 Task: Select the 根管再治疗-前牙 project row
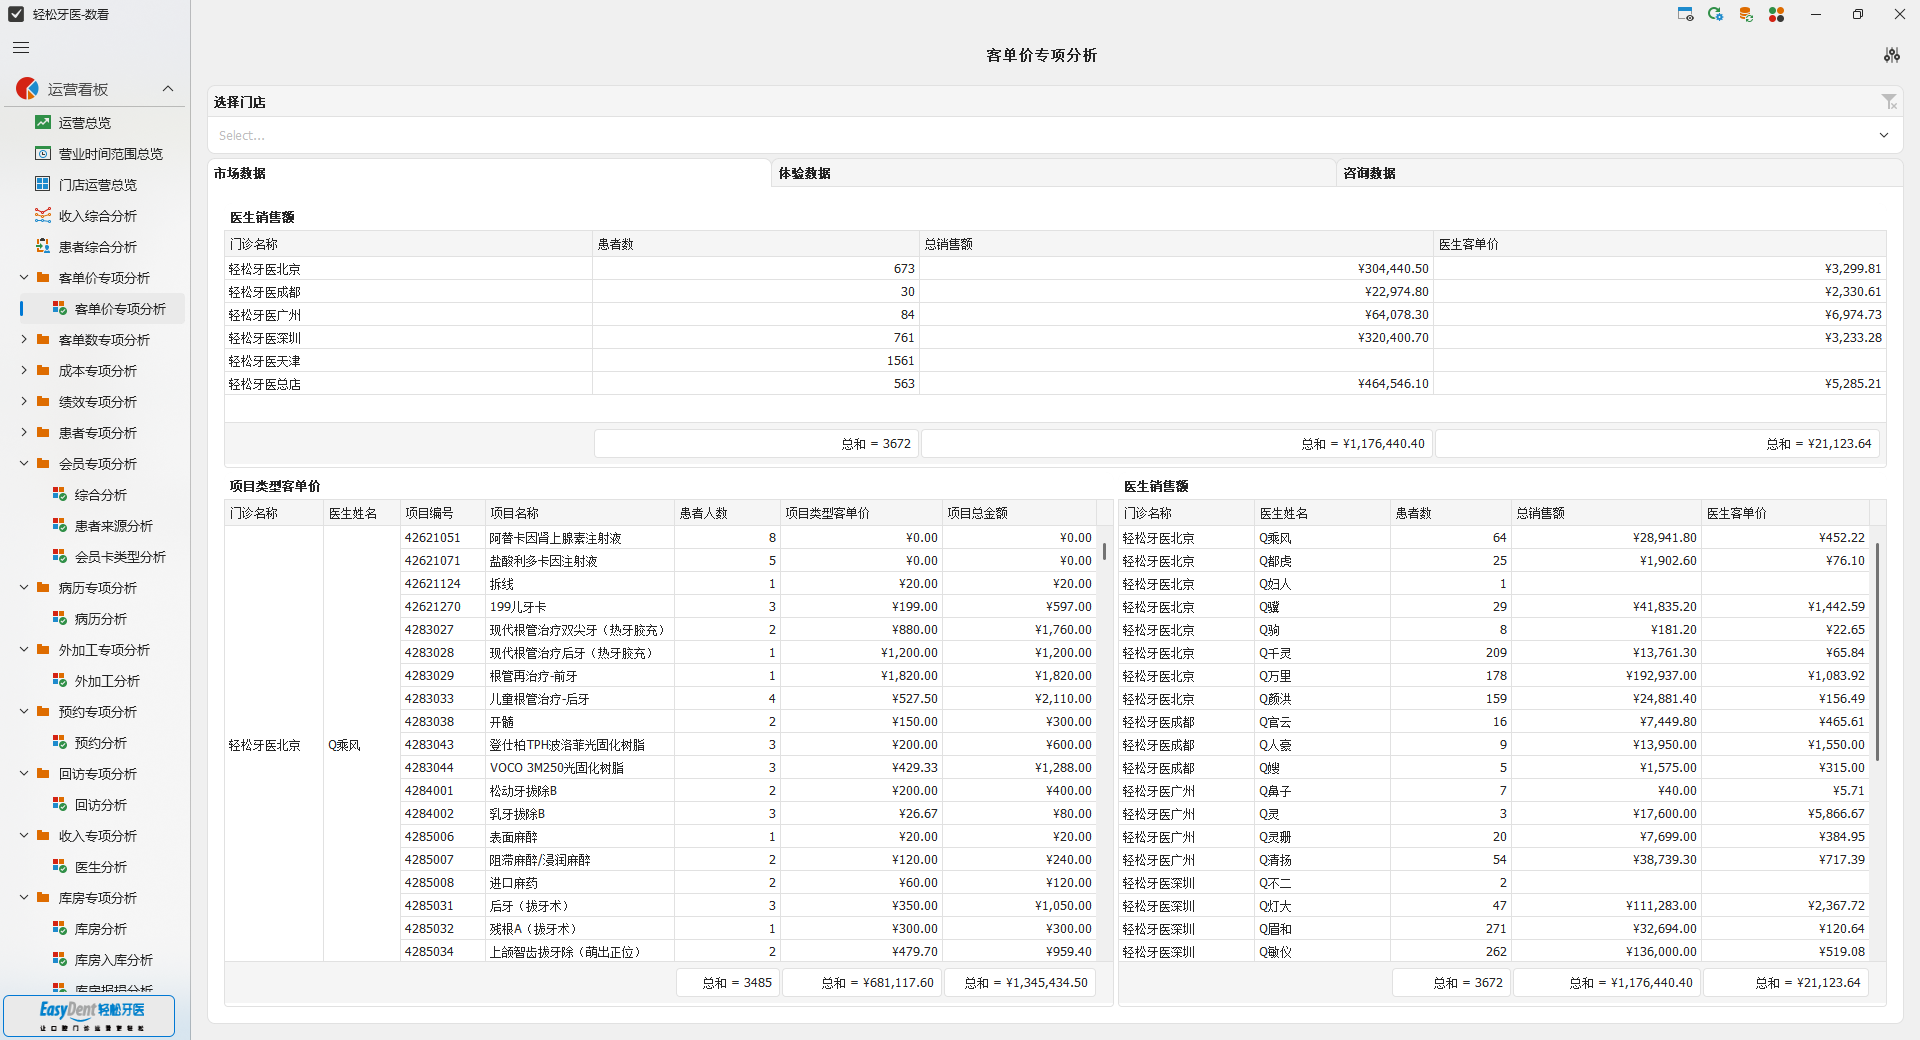[x=748, y=675]
